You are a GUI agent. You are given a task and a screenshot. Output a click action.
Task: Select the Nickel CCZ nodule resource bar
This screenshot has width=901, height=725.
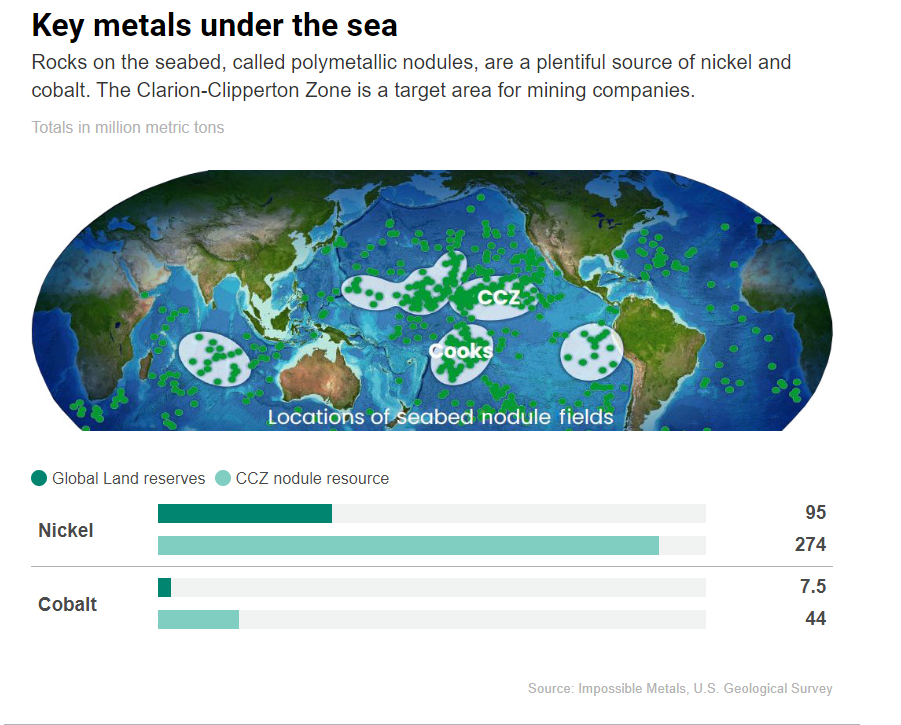coord(409,545)
